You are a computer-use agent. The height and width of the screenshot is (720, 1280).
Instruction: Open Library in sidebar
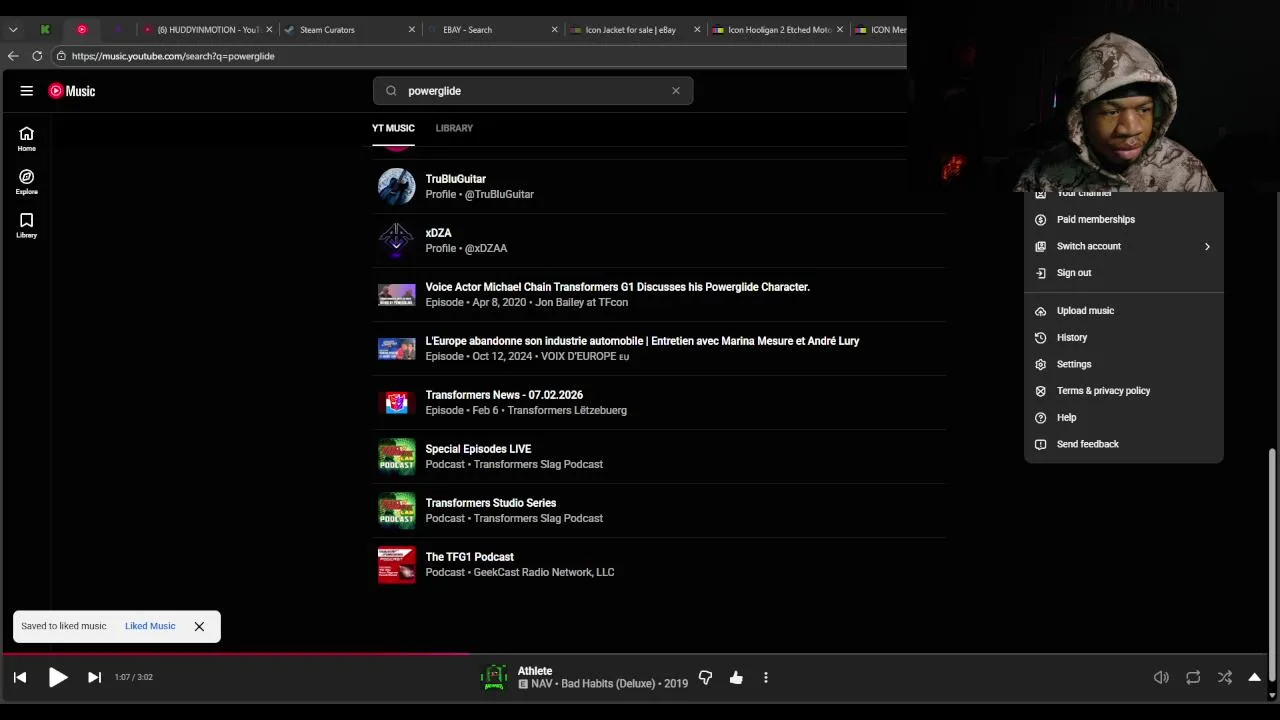(x=27, y=225)
